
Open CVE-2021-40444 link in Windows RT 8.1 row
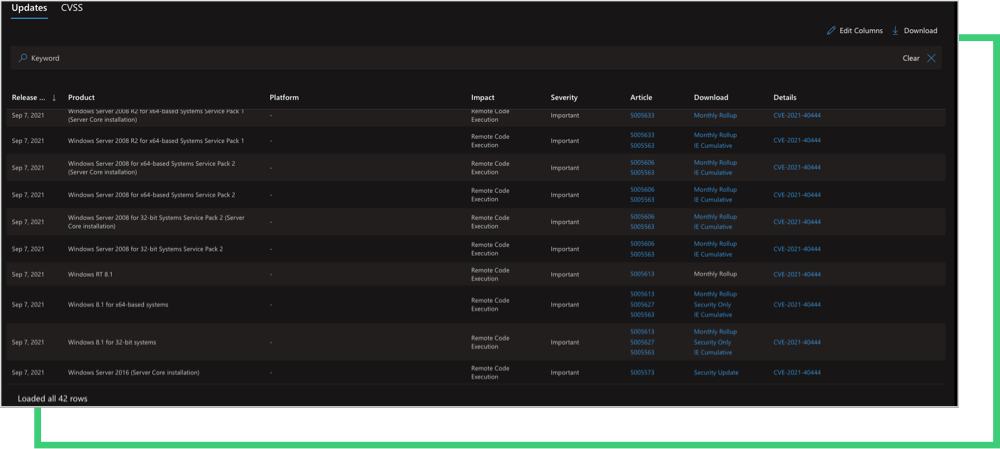pos(797,274)
